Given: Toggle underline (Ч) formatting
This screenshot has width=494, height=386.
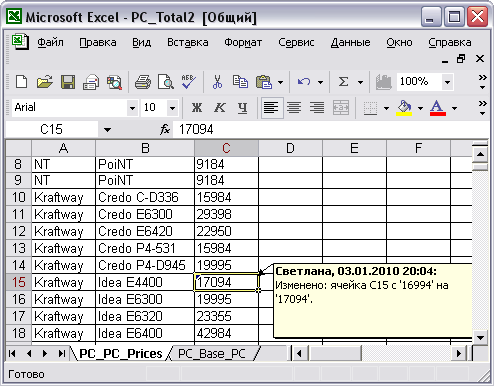Looking at the screenshot, I should pyautogui.click(x=243, y=108).
